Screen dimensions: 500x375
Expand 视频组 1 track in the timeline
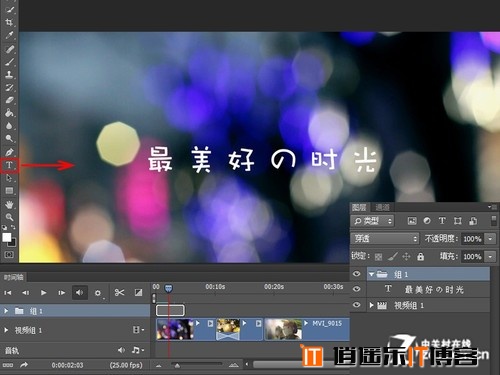point(6,330)
